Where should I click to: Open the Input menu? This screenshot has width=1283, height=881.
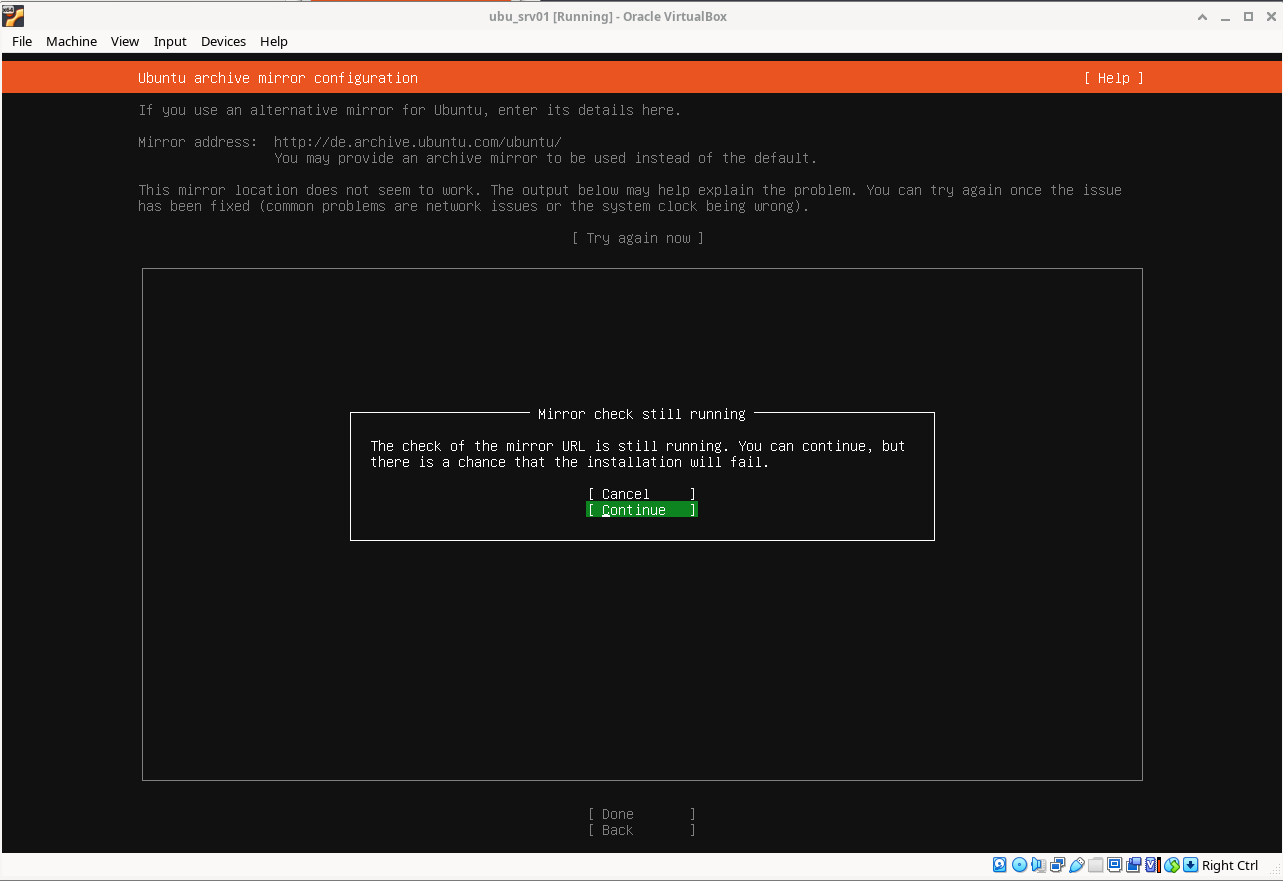pyautogui.click(x=170, y=41)
